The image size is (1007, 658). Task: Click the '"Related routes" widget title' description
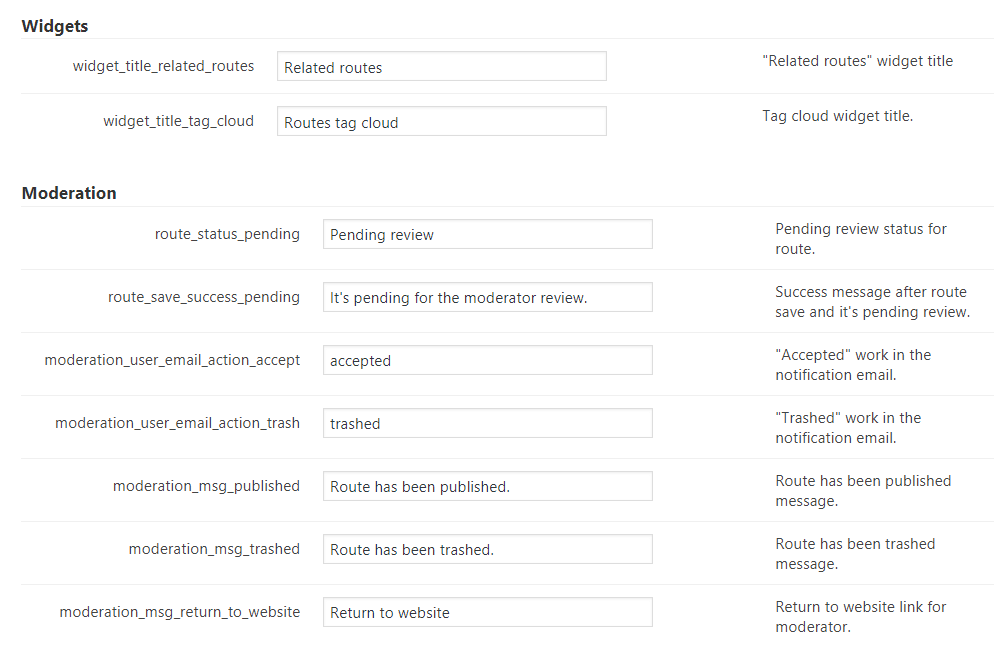coord(857,61)
